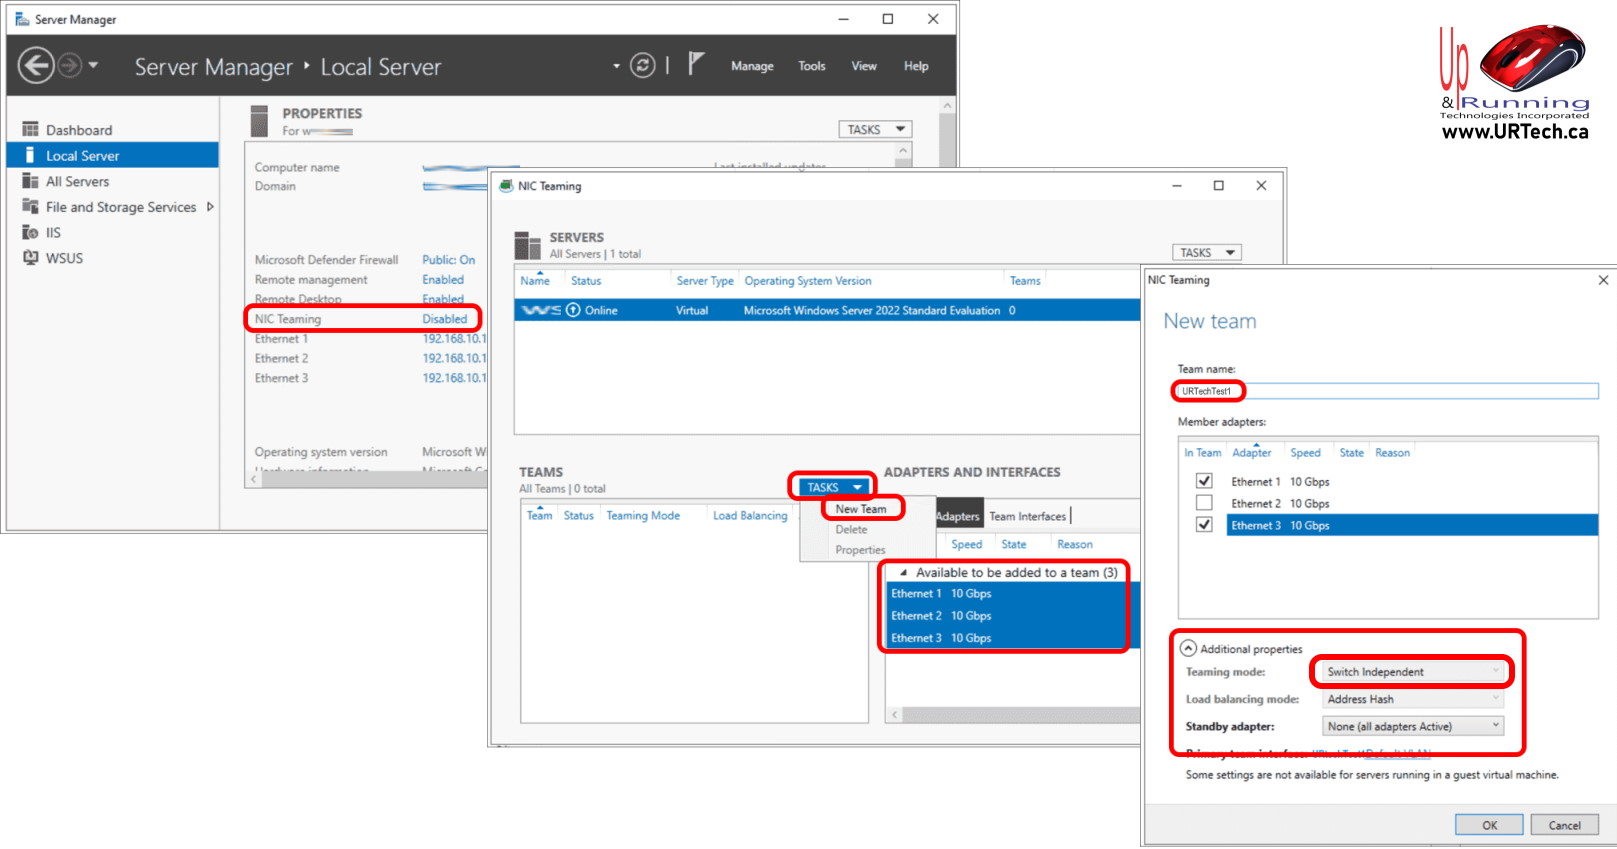The width and height of the screenshot is (1617, 849).
Task: Open the TASKS dropdown in the TEAMS section
Action: coord(832,487)
